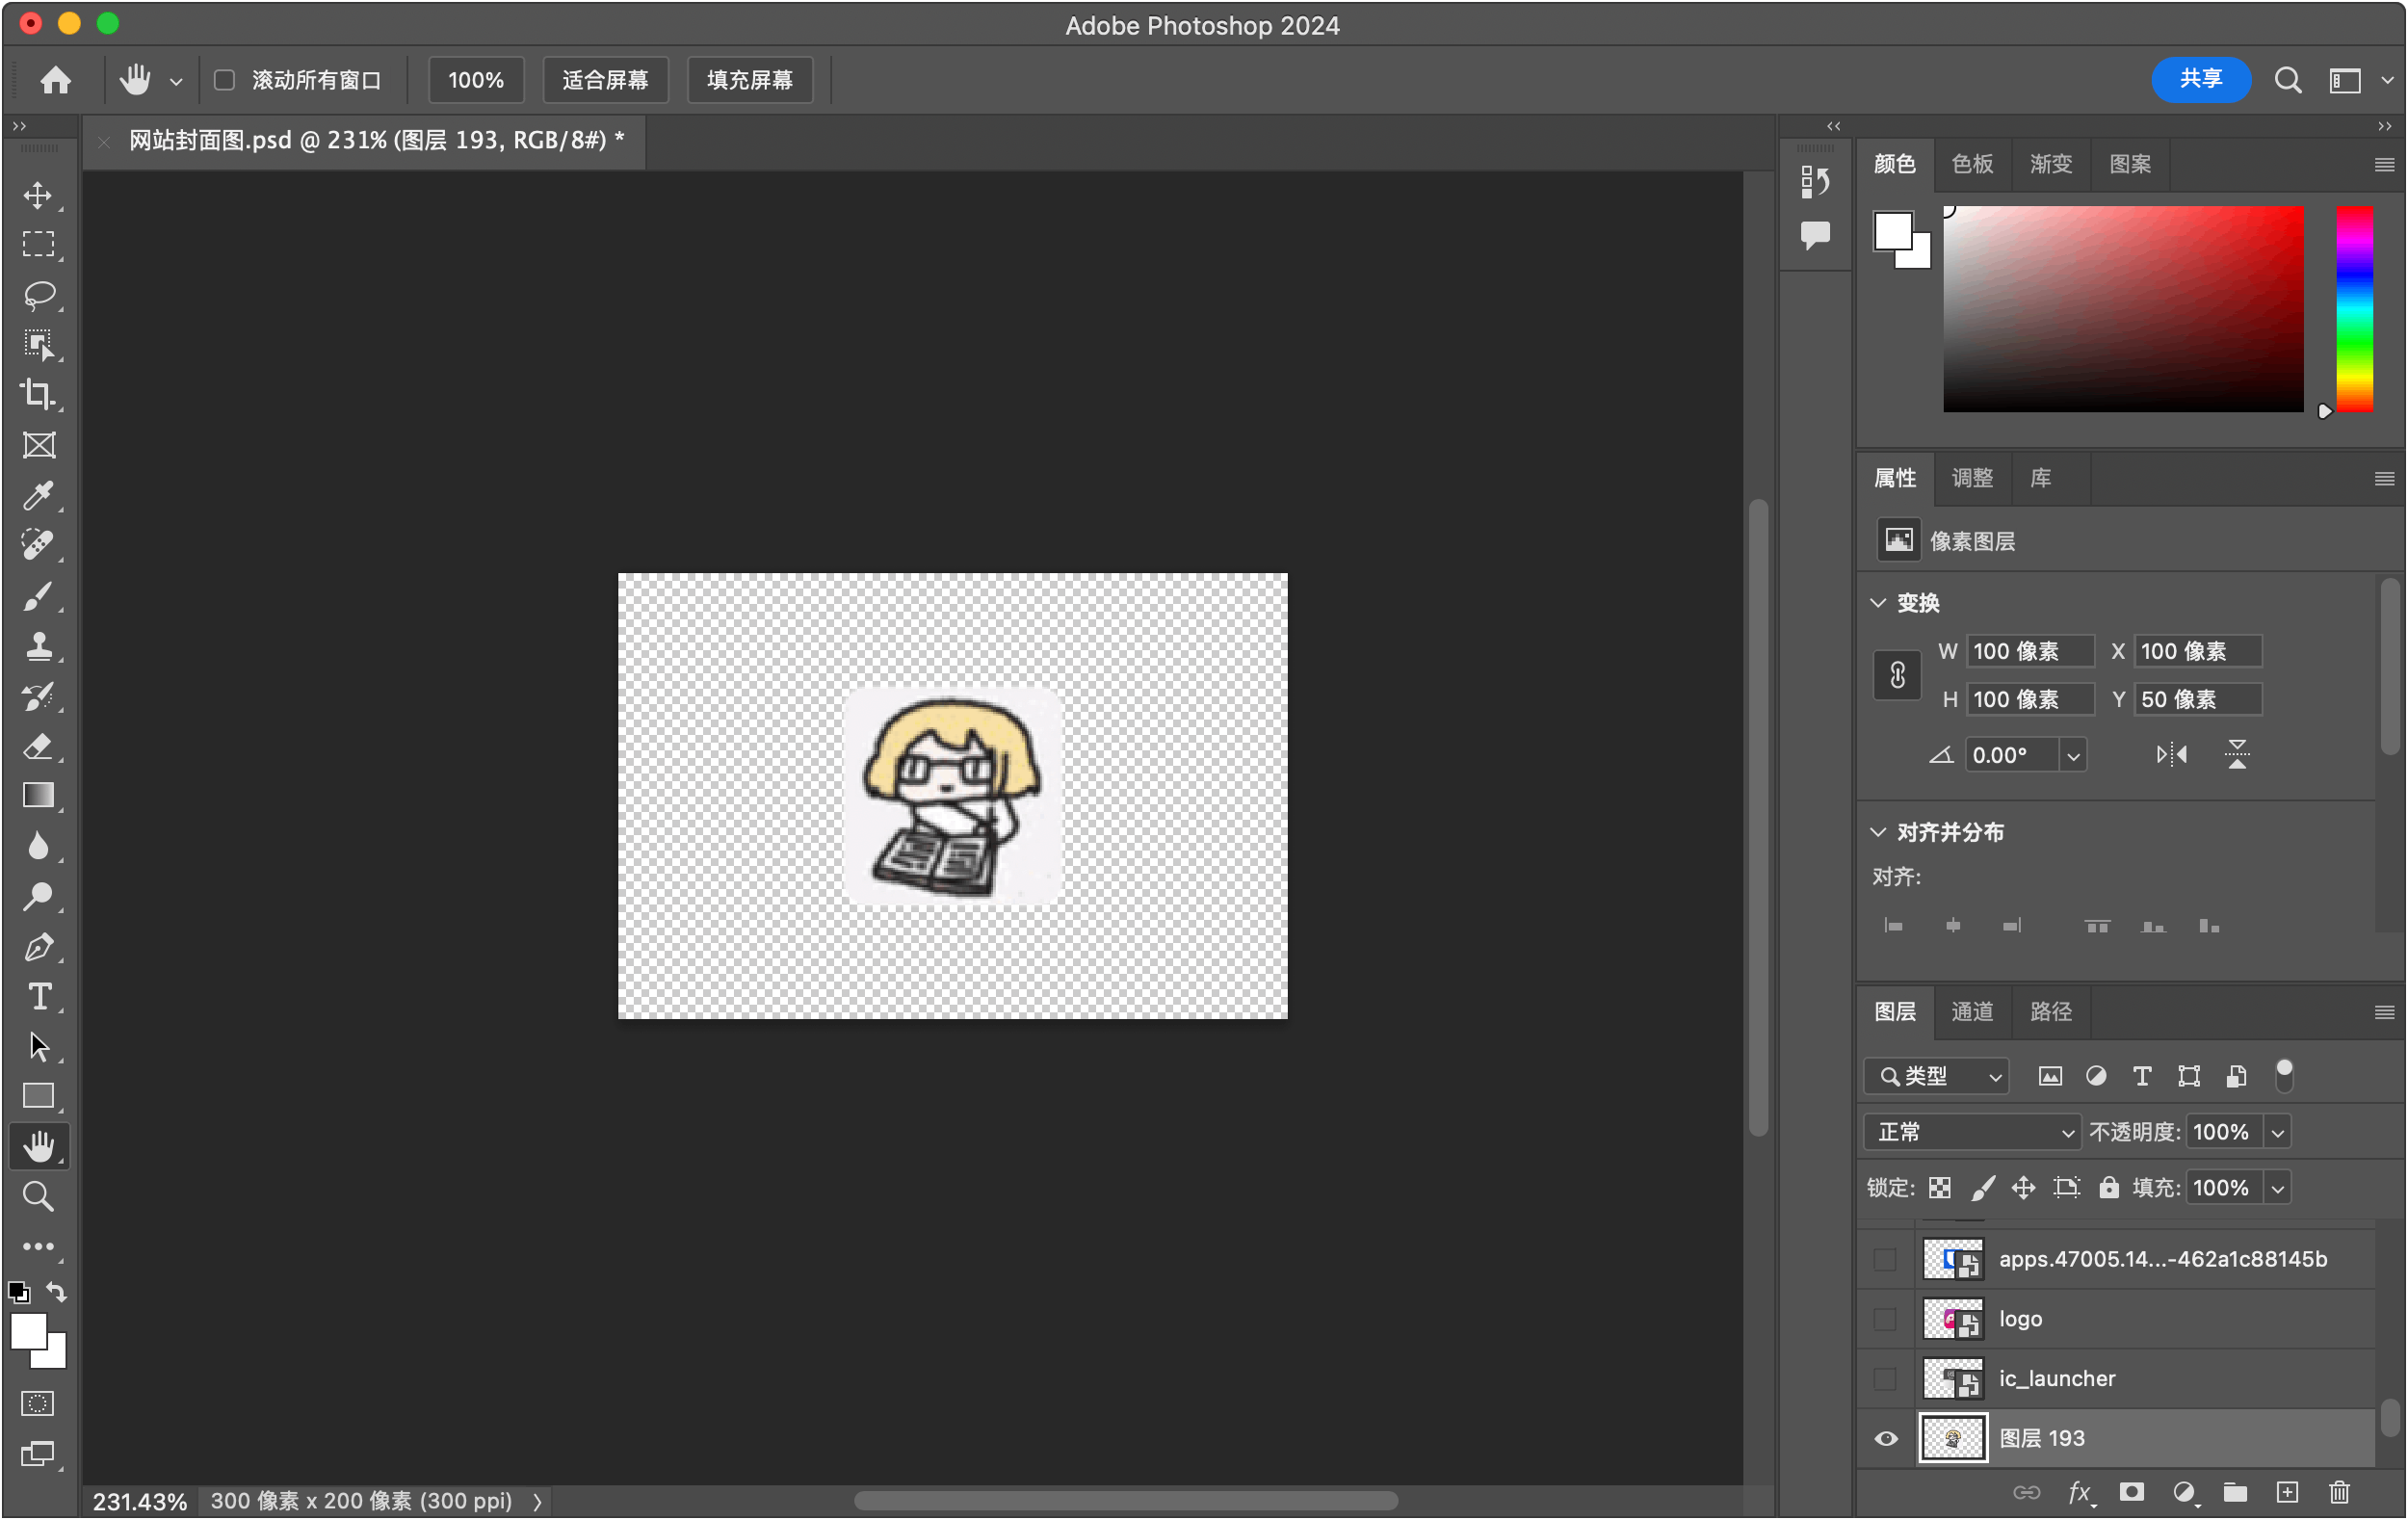Flip horizontally in the transform properties
2408x1520 pixels.
pyautogui.click(x=2171, y=755)
